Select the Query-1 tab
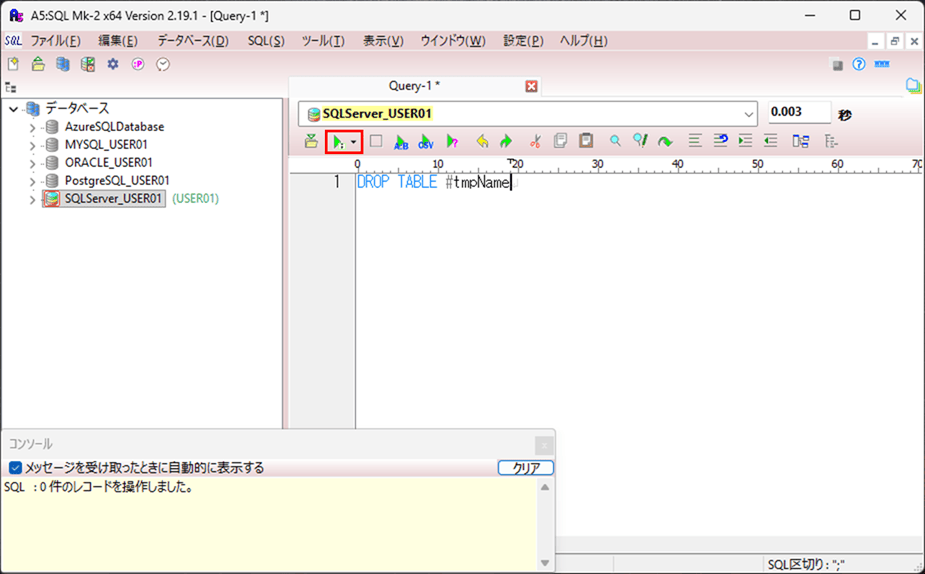925x574 pixels. click(414, 86)
